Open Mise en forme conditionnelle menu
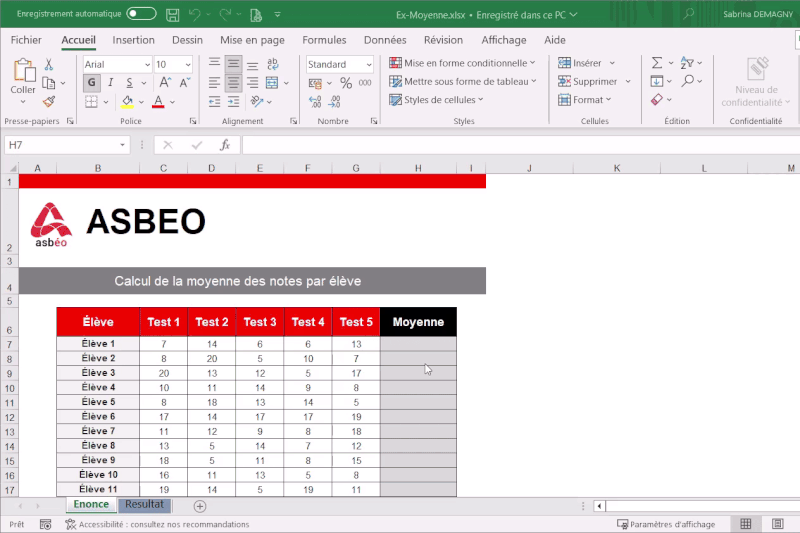 [x=462, y=63]
